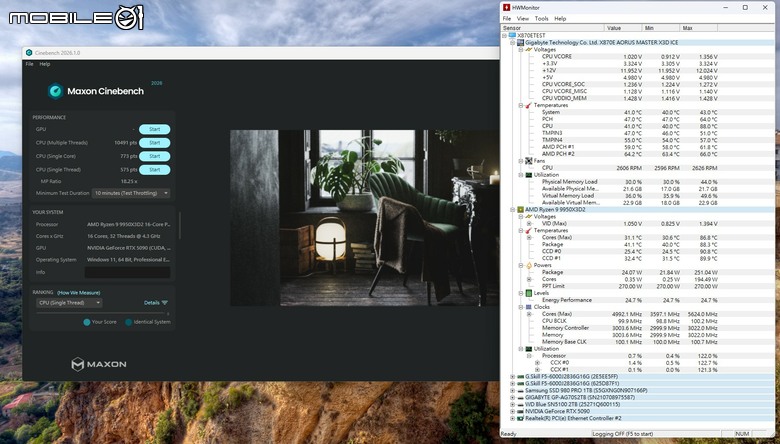Open the Cinebench Help menu
This screenshot has width=780, height=444.
pyautogui.click(x=45, y=64)
